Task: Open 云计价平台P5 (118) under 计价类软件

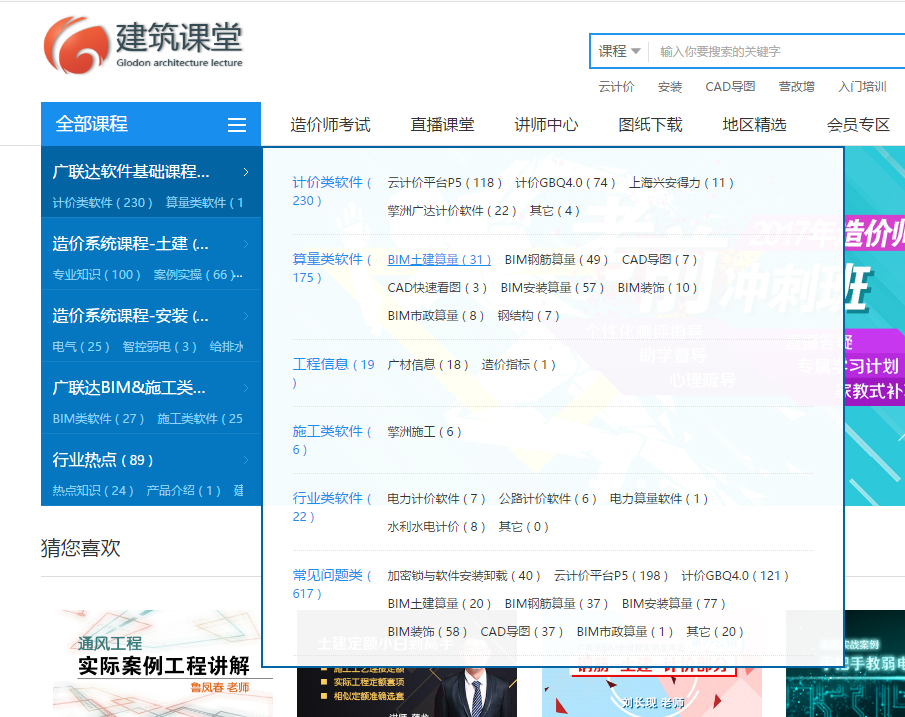Action: click(444, 183)
